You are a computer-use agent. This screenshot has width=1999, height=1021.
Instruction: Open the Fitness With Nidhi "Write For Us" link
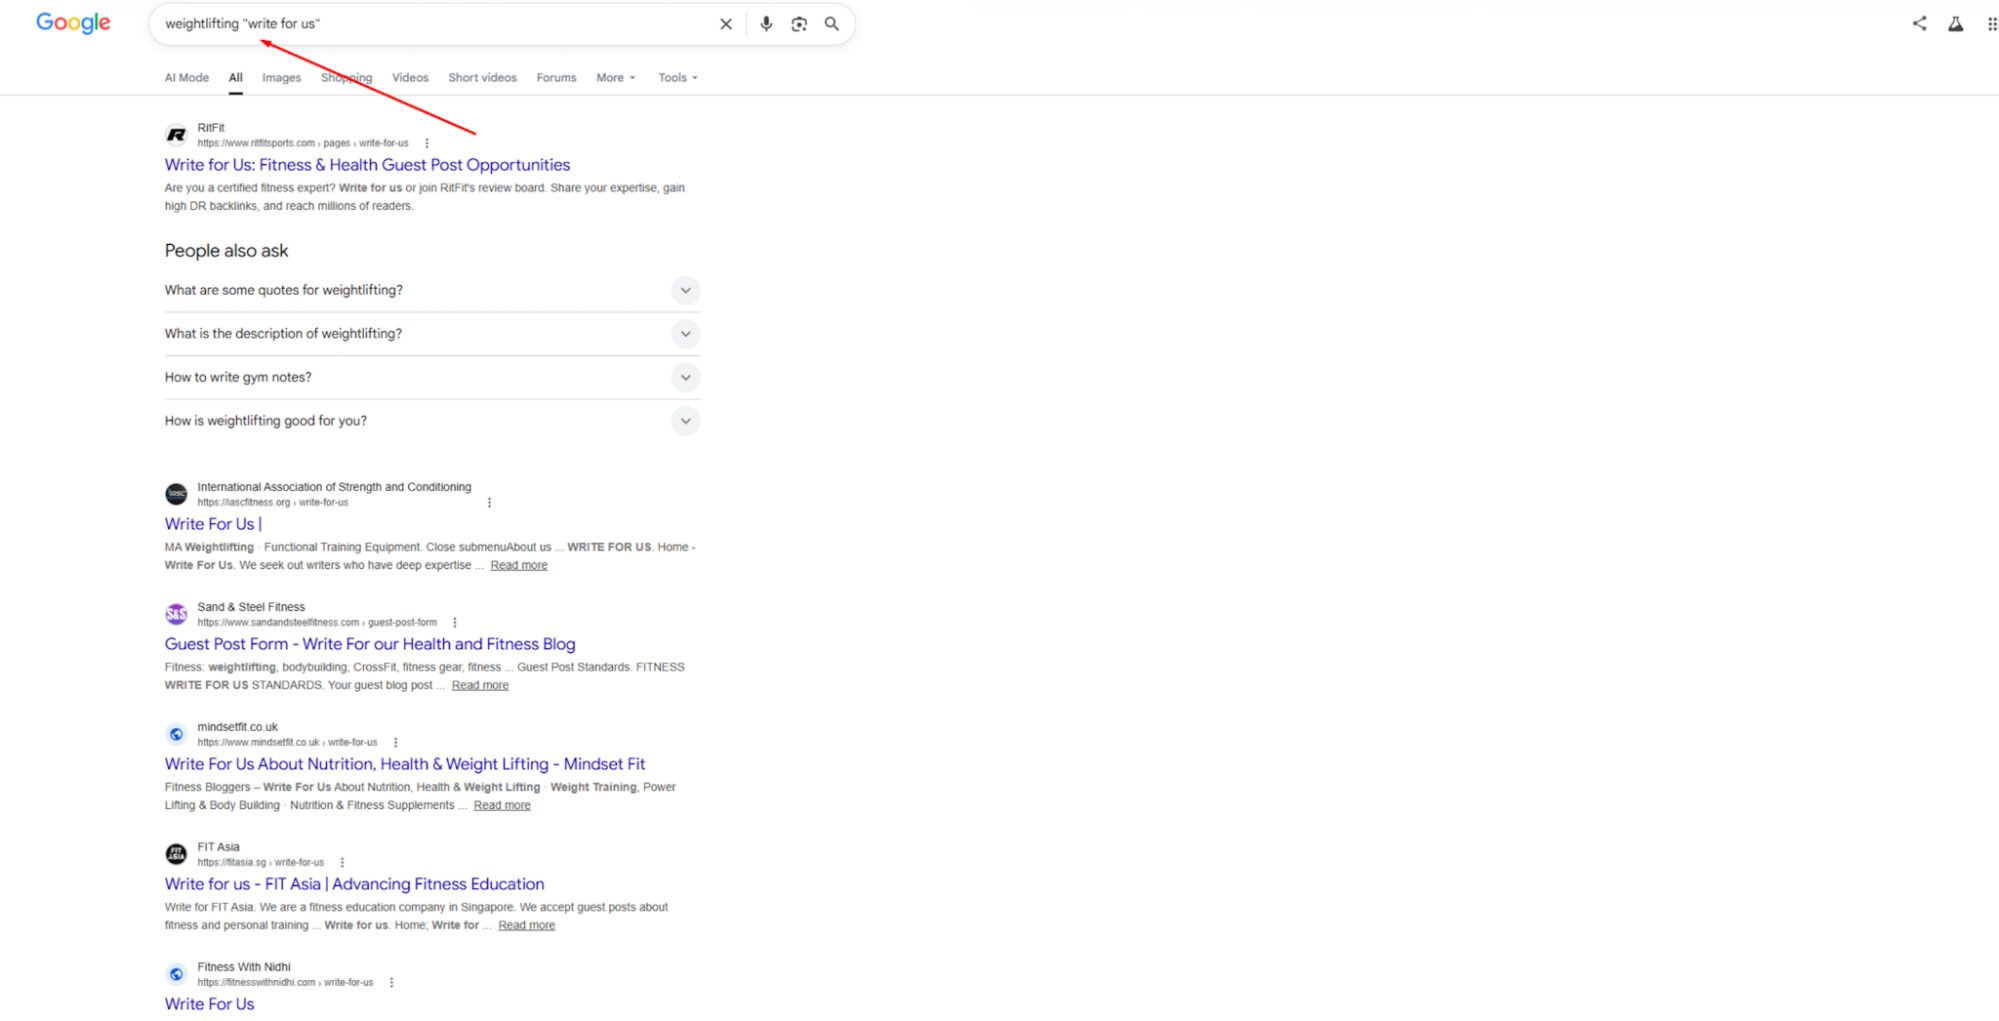coord(209,1004)
